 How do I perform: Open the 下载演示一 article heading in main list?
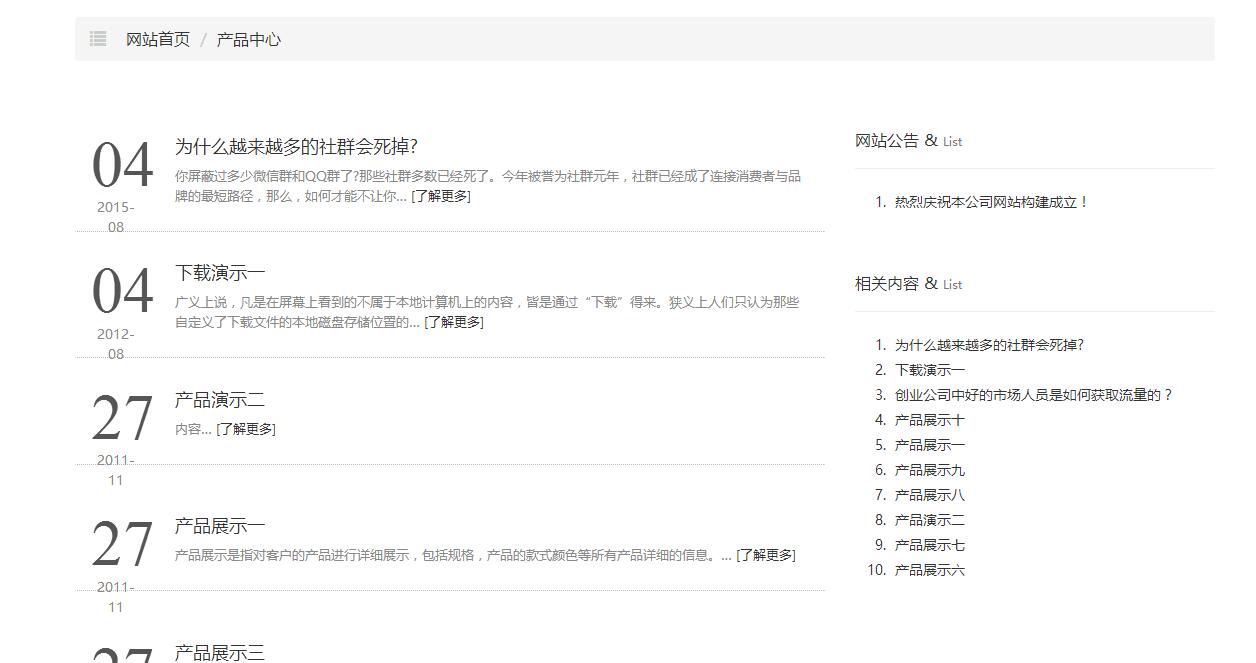(220, 273)
